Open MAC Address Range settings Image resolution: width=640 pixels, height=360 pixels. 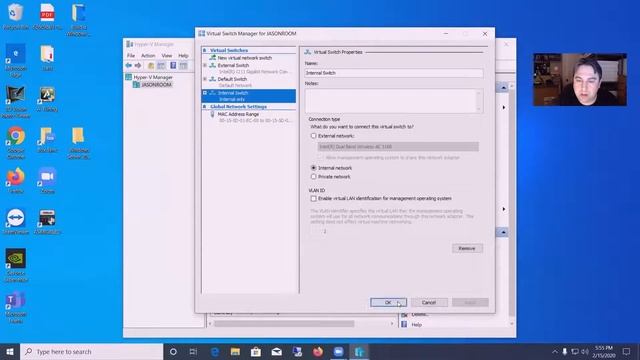[238, 114]
